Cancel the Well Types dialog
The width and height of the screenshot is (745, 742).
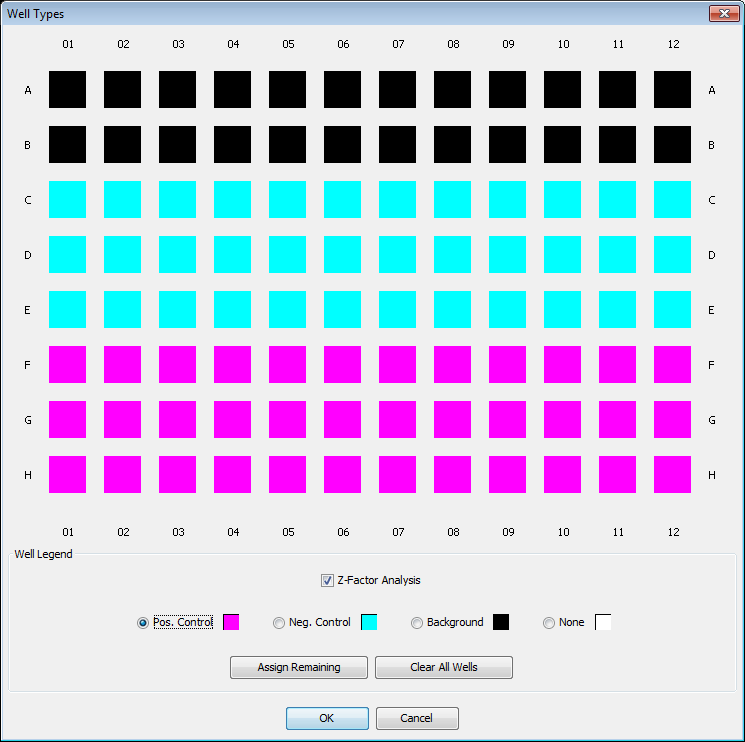(x=417, y=718)
